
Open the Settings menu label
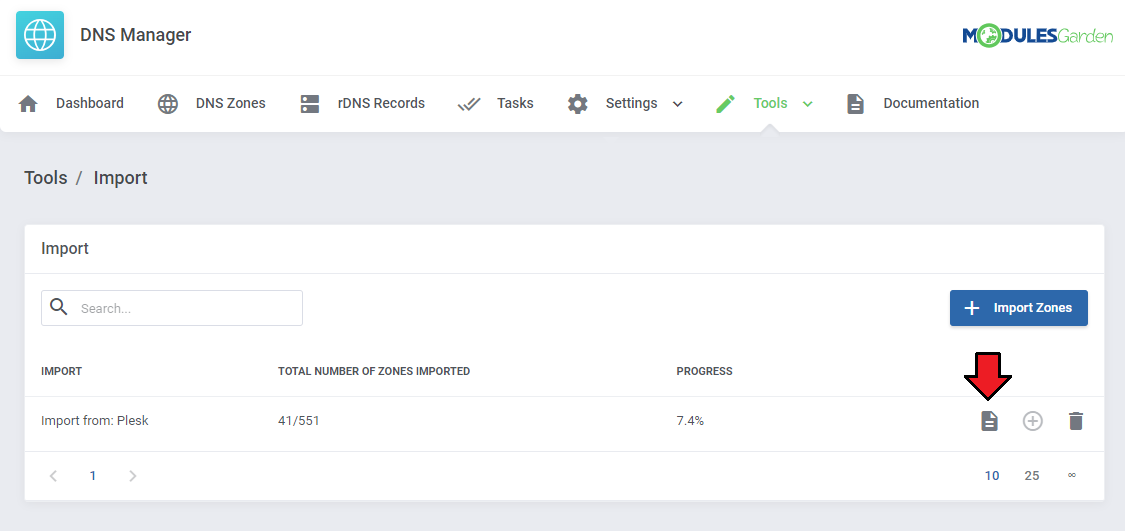point(631,103)
